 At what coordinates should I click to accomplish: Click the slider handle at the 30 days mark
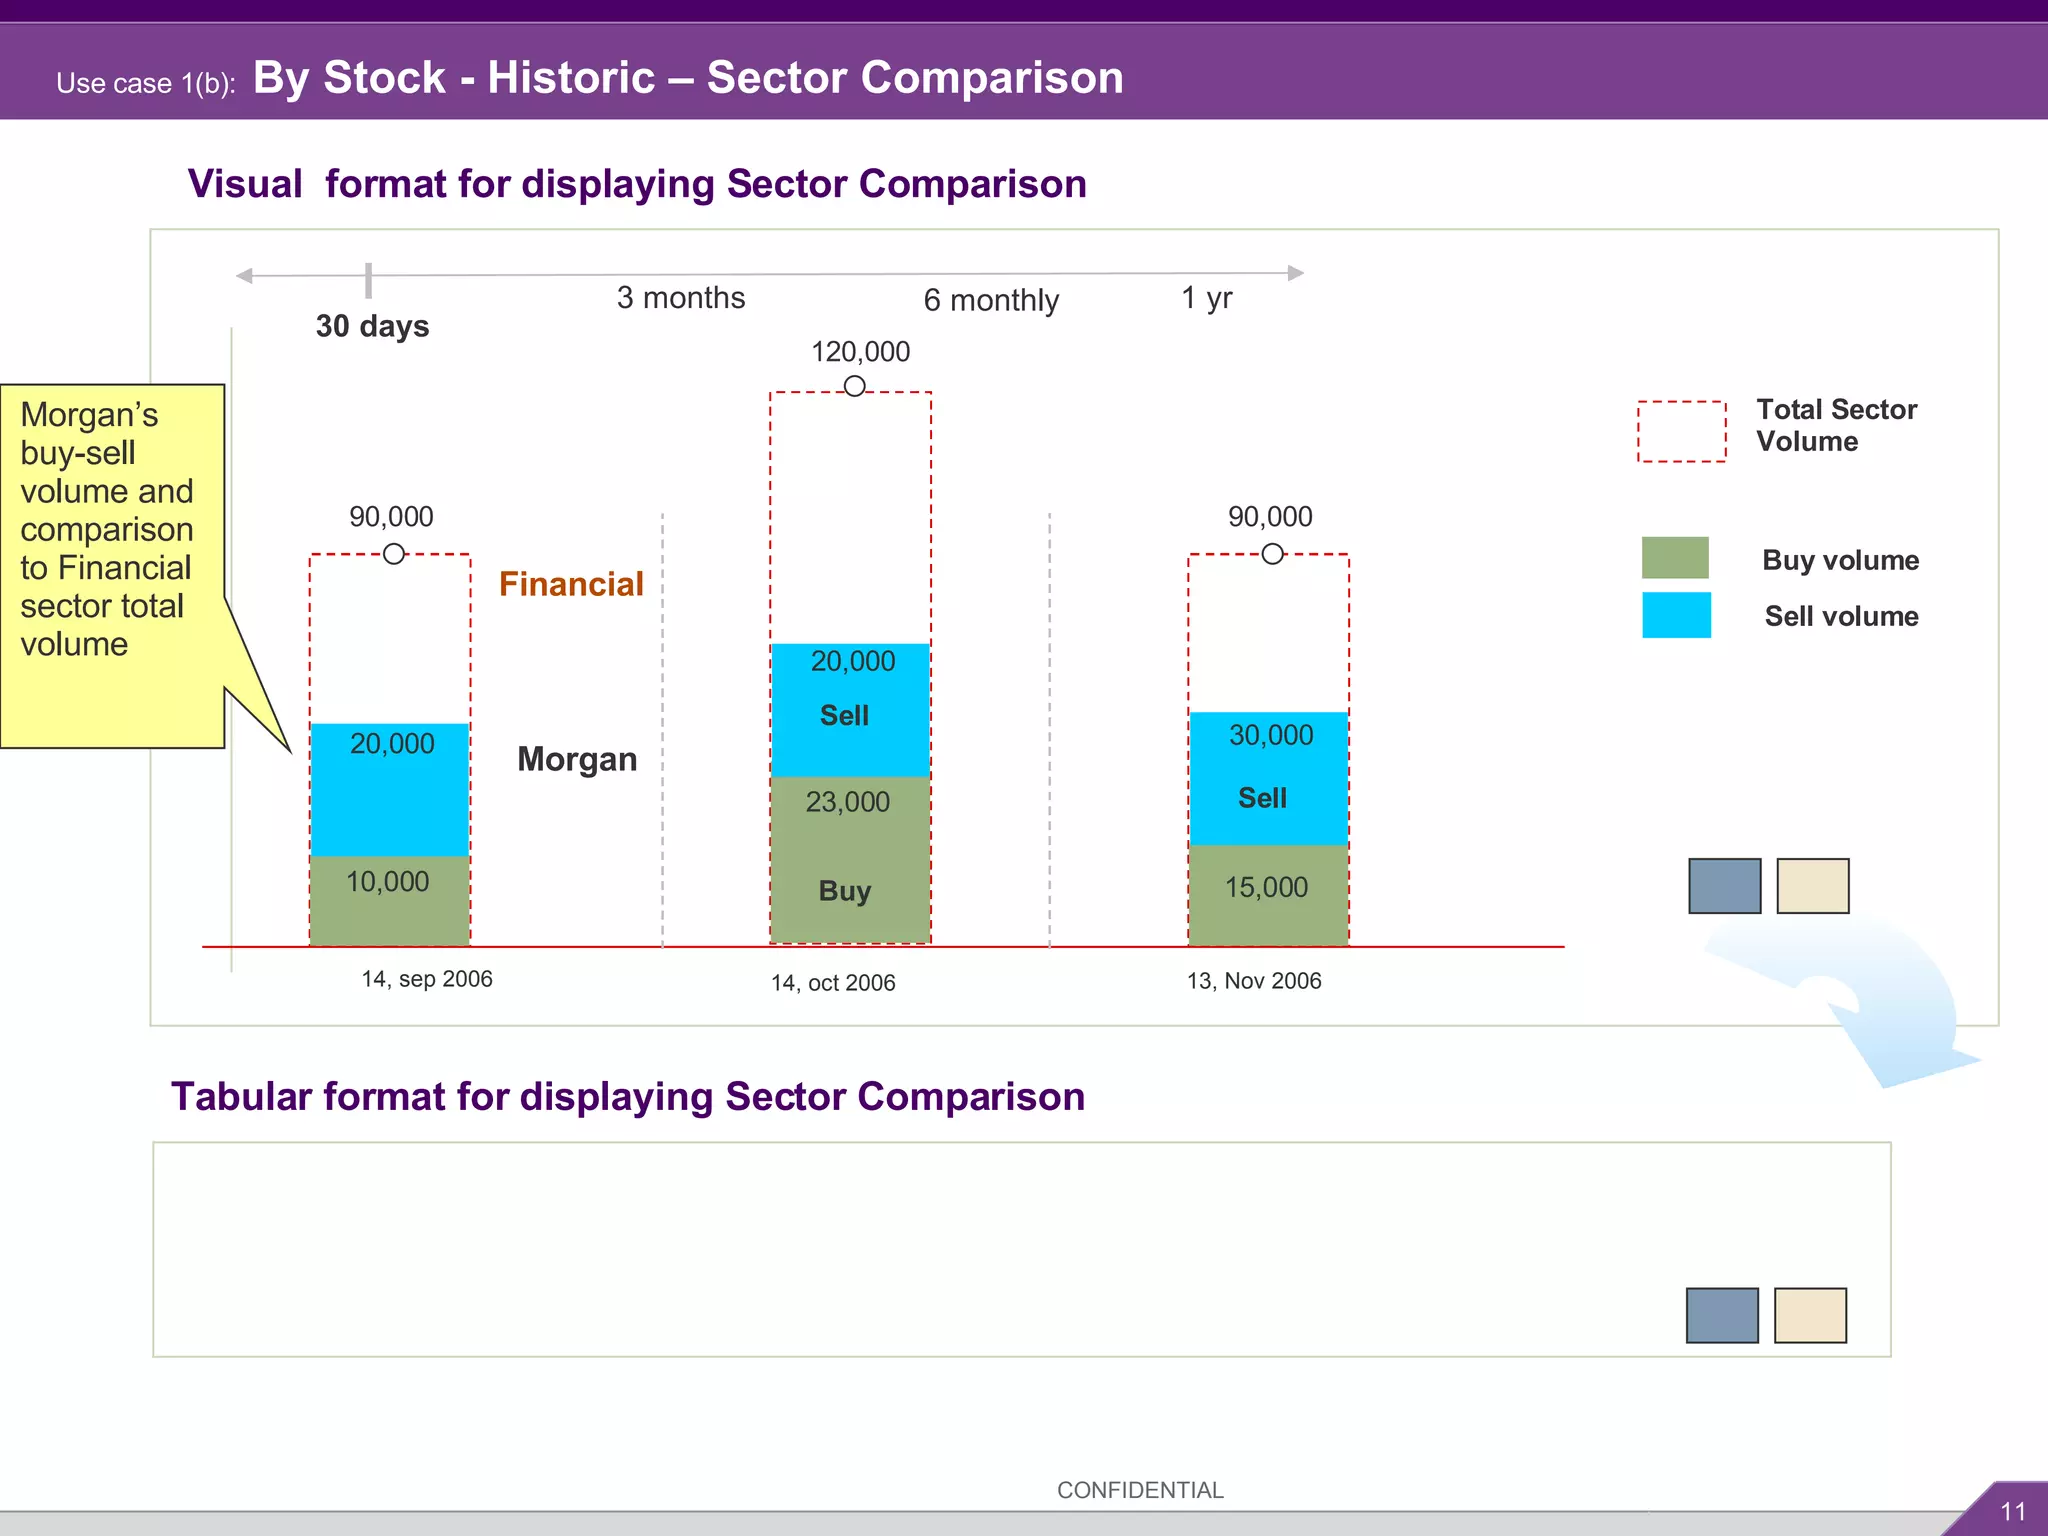[369, 281]
